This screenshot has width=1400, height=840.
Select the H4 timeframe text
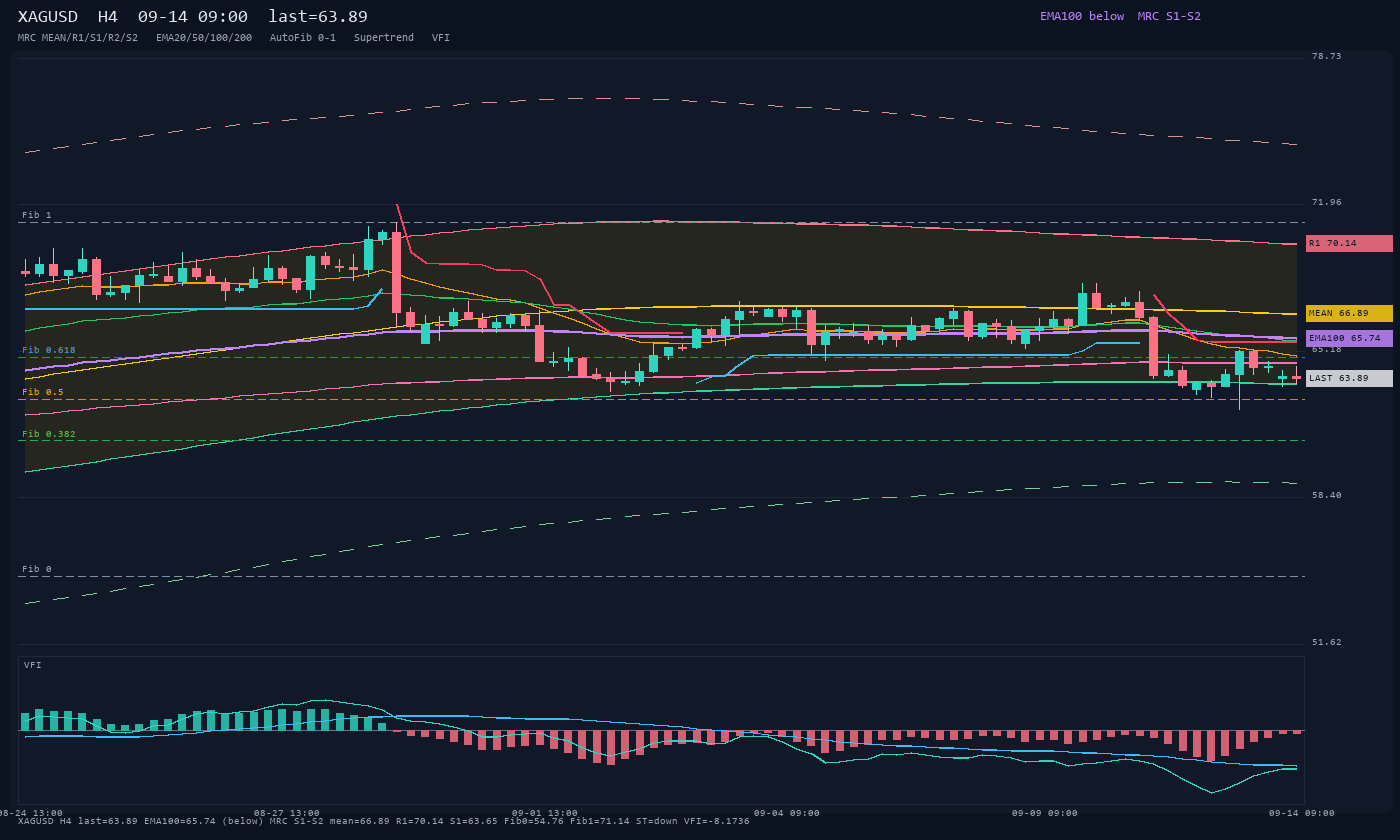[x=108, y=17]
